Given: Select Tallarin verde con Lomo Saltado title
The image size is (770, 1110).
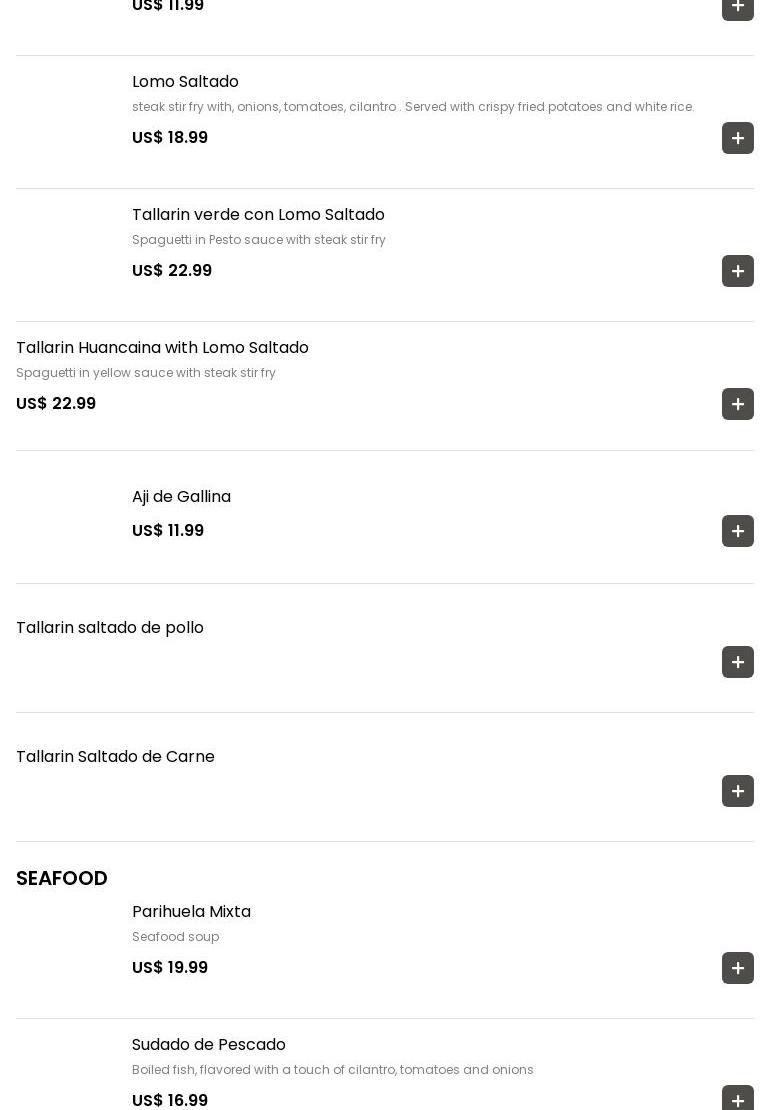Looking at the screenshot, I should tap(258, 214).
